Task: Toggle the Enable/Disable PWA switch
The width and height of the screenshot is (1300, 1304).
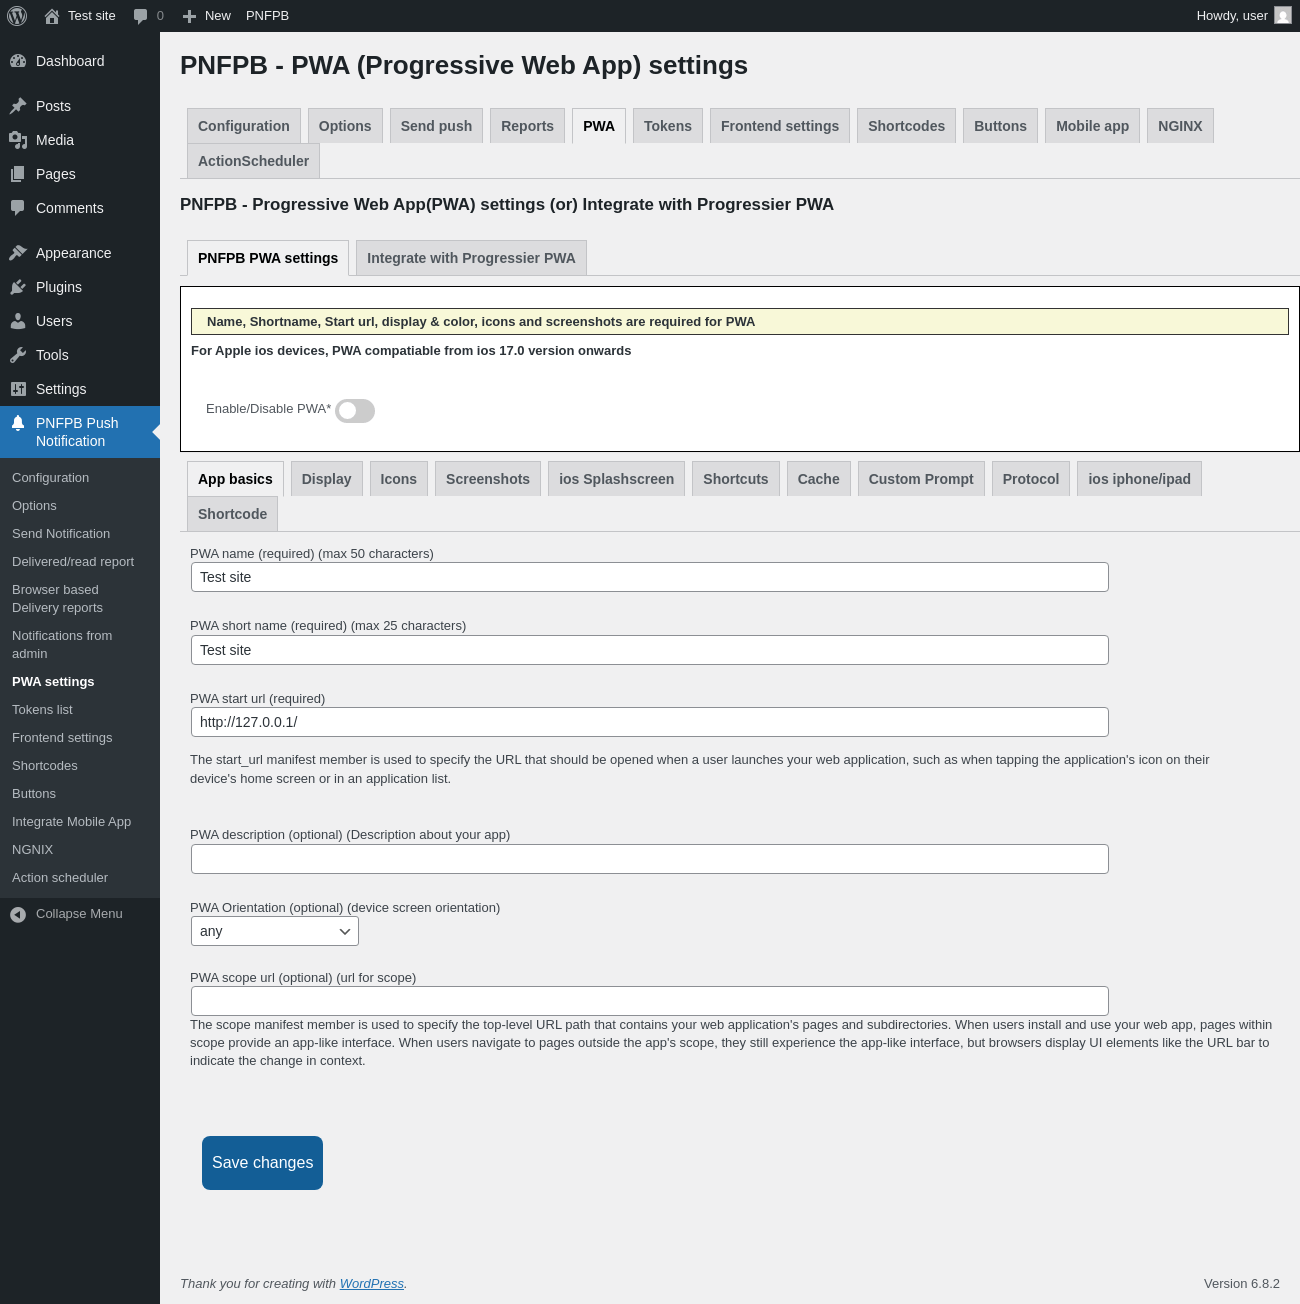Action: tap(355, 411)
